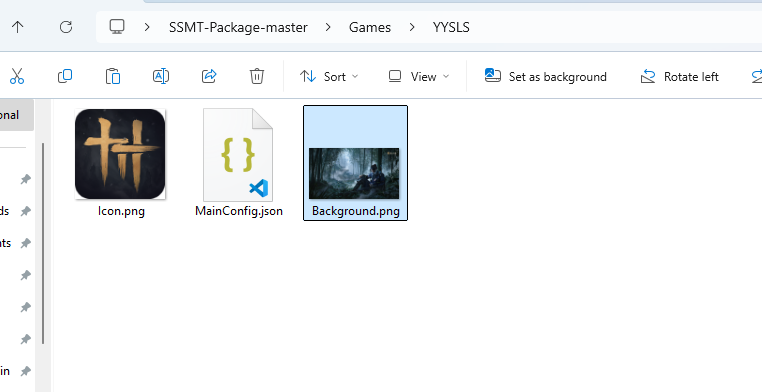762x392 pixels.
Task: Click the This PC monitor icon in address bar
Action: pos(117,27)
